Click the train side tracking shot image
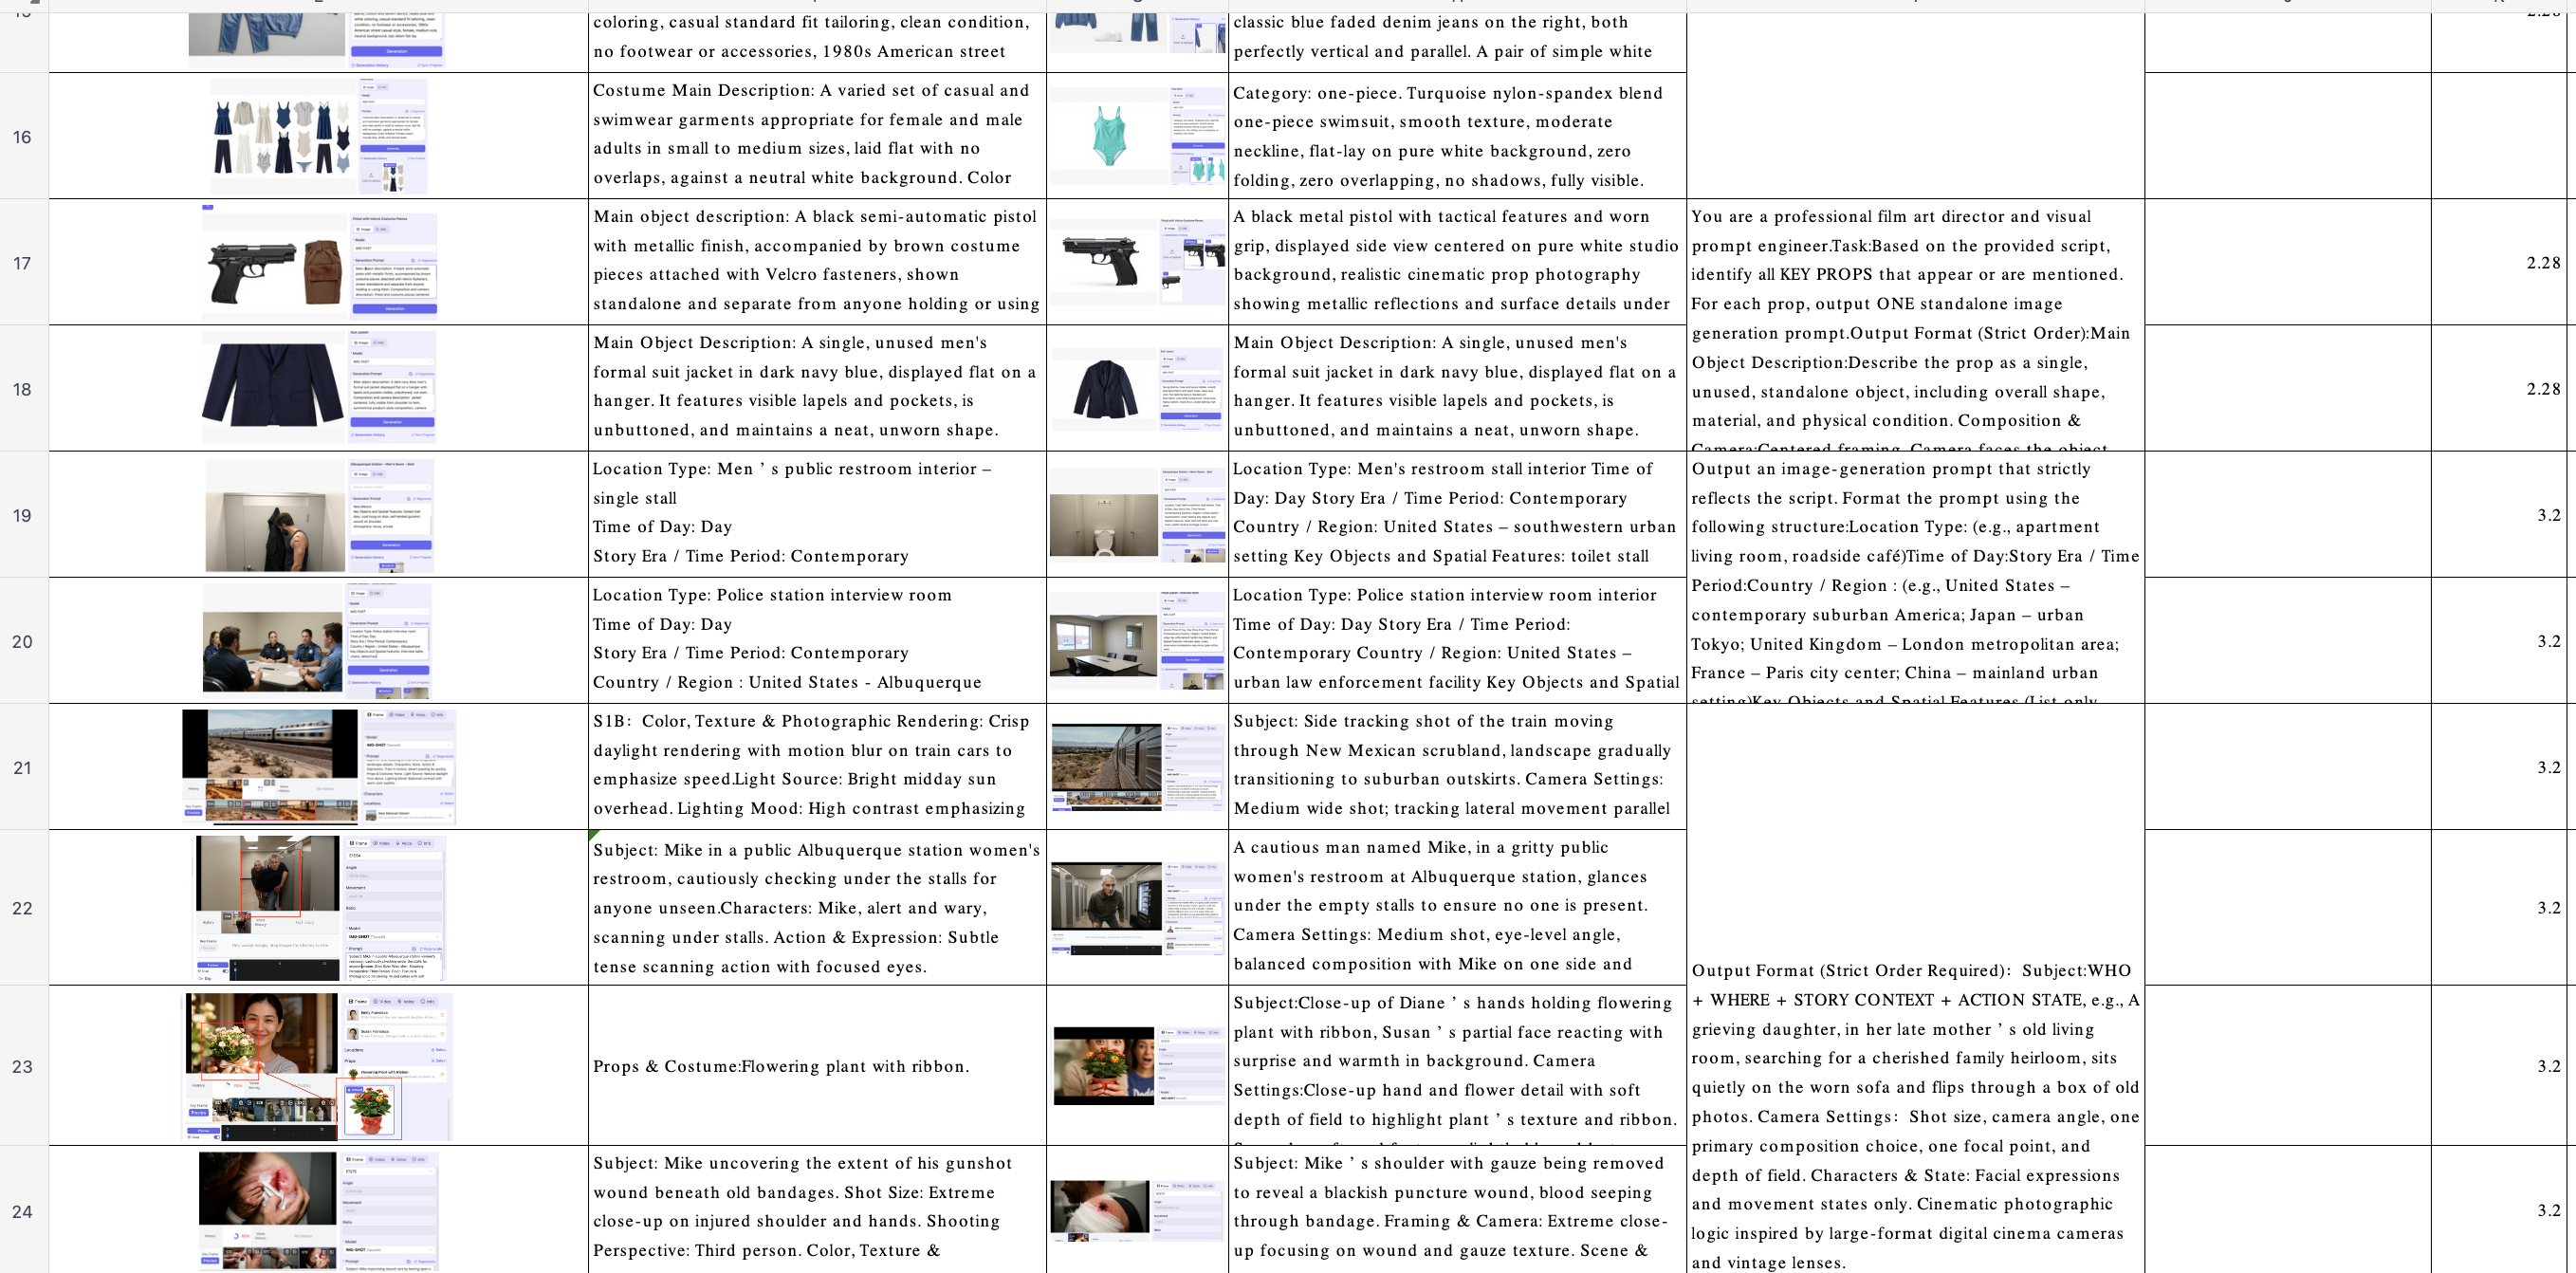 (1138, 767)
